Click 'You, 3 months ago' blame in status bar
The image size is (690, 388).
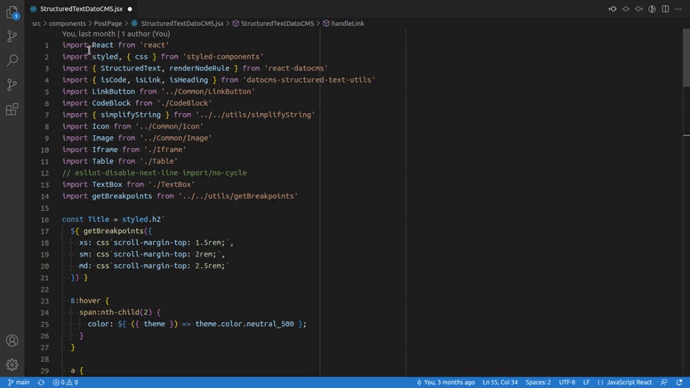pyautogui.click(x=445, y=382)
